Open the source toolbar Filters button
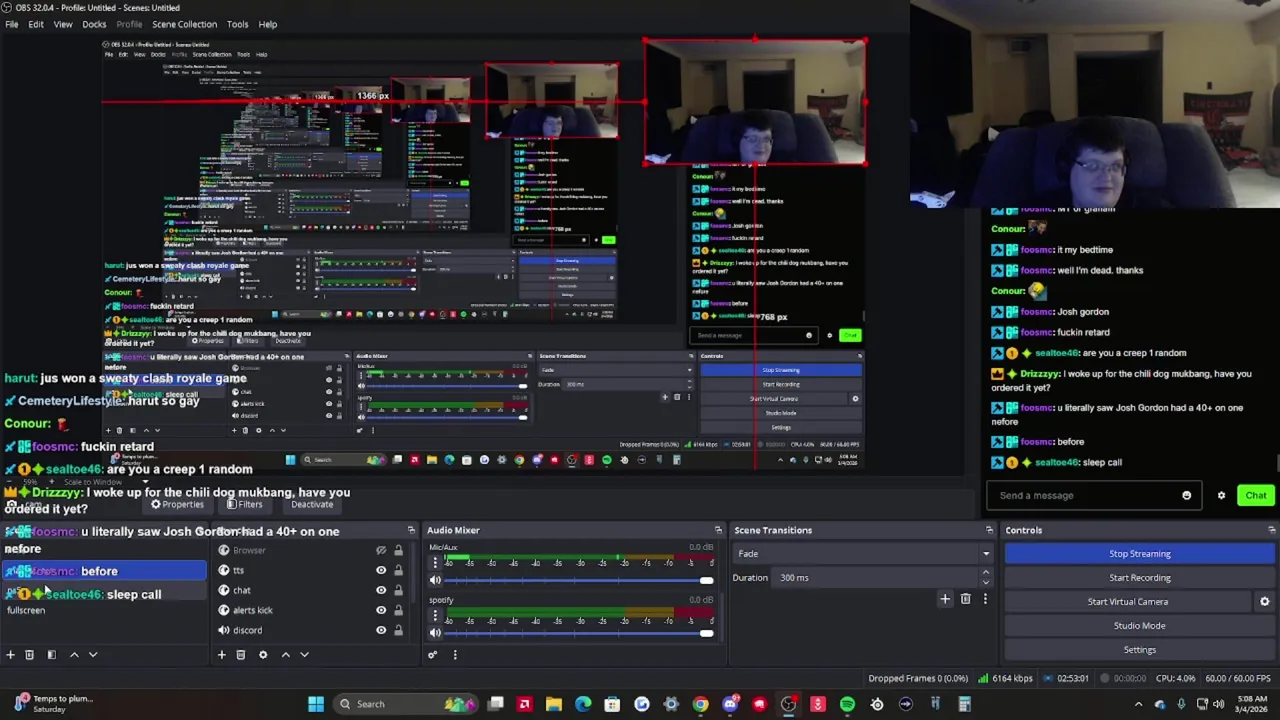The image size is (1280, 720). coord(244,505)
